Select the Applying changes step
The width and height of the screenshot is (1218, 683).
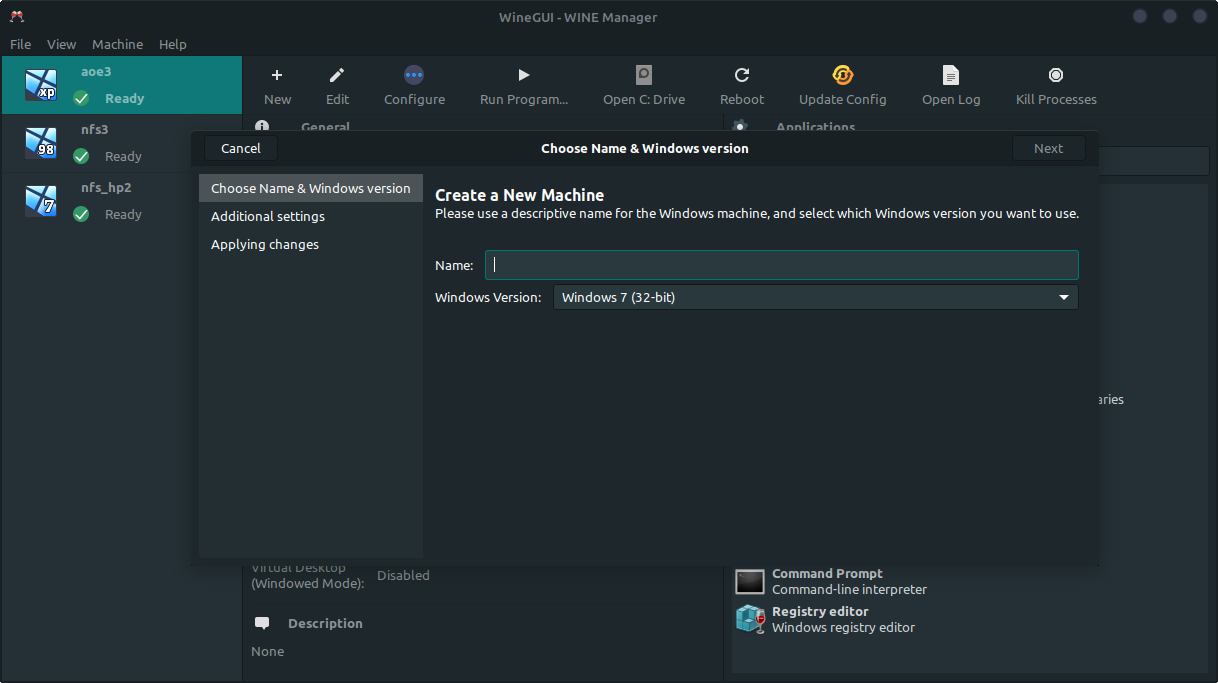265,244
